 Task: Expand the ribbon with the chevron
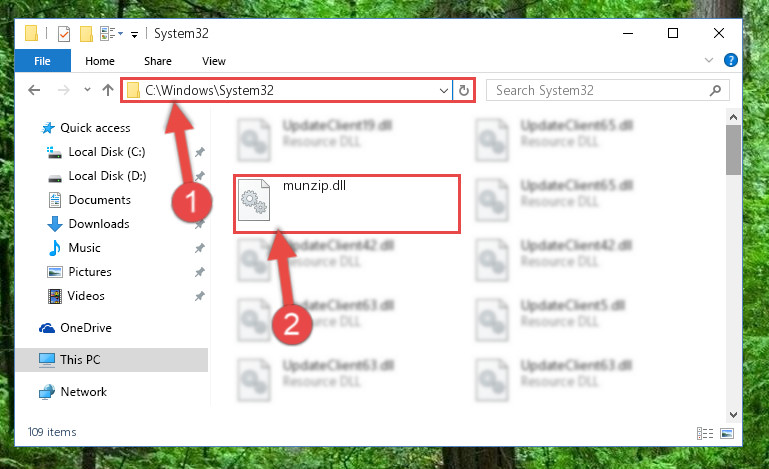(x=709, y=60)
